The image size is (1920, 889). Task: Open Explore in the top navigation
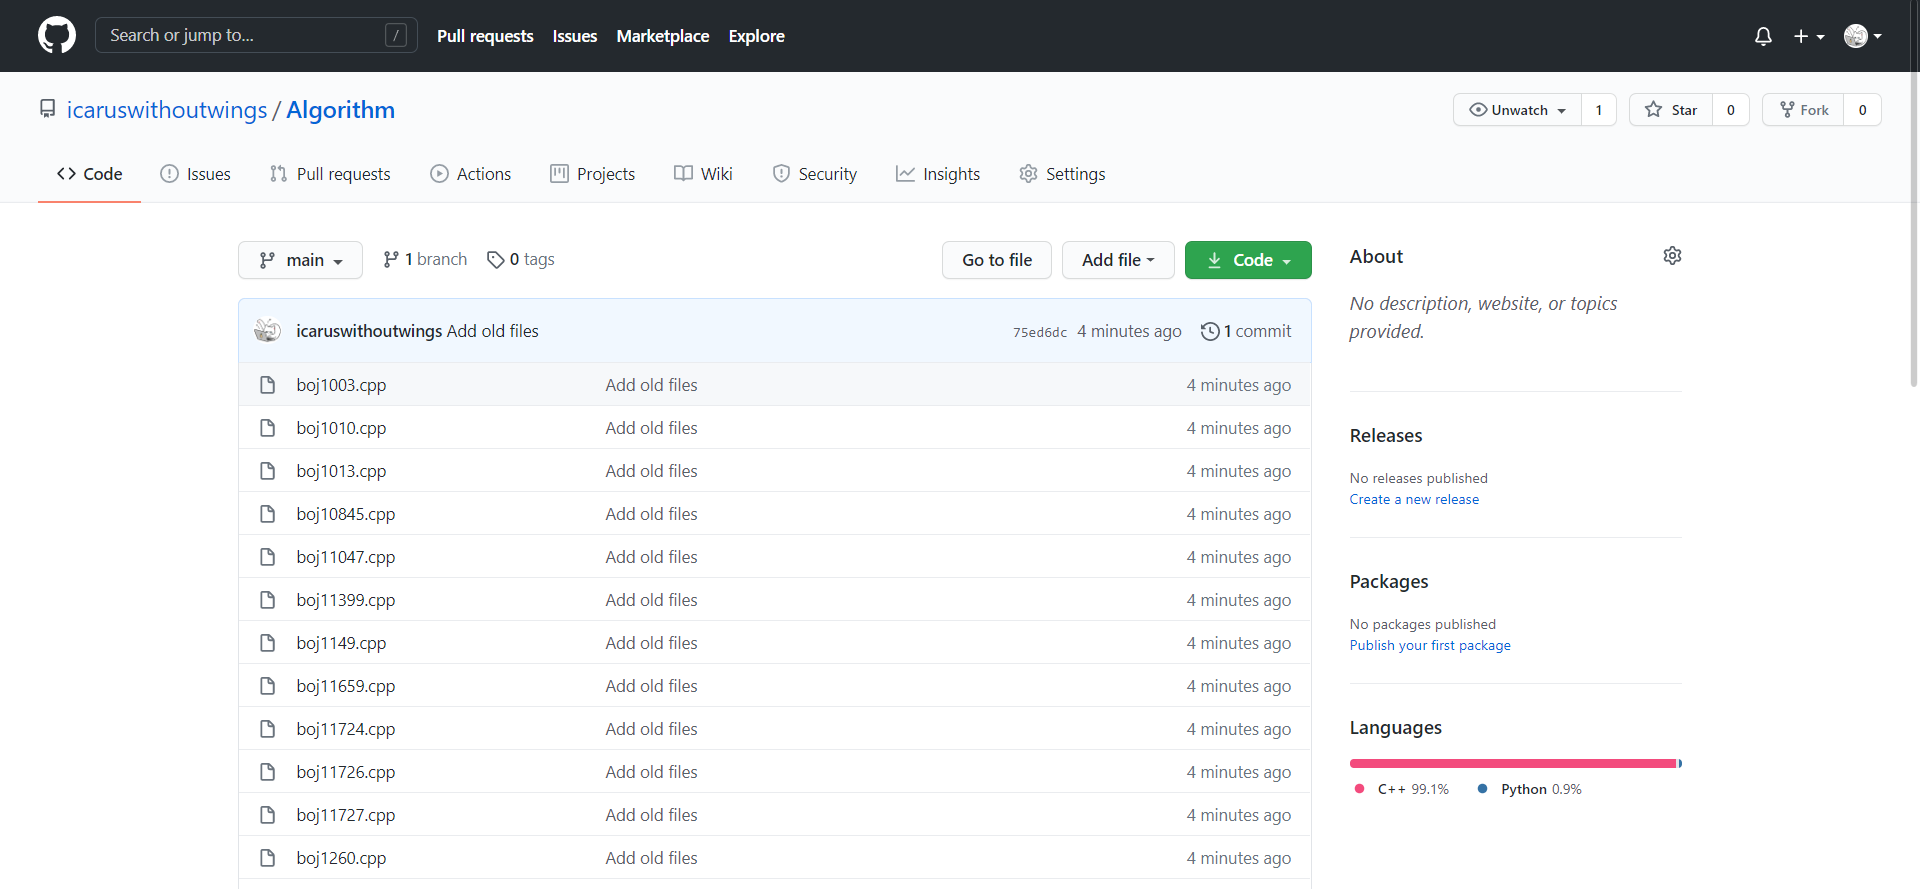pyautogui.click(x=757, y=36)
